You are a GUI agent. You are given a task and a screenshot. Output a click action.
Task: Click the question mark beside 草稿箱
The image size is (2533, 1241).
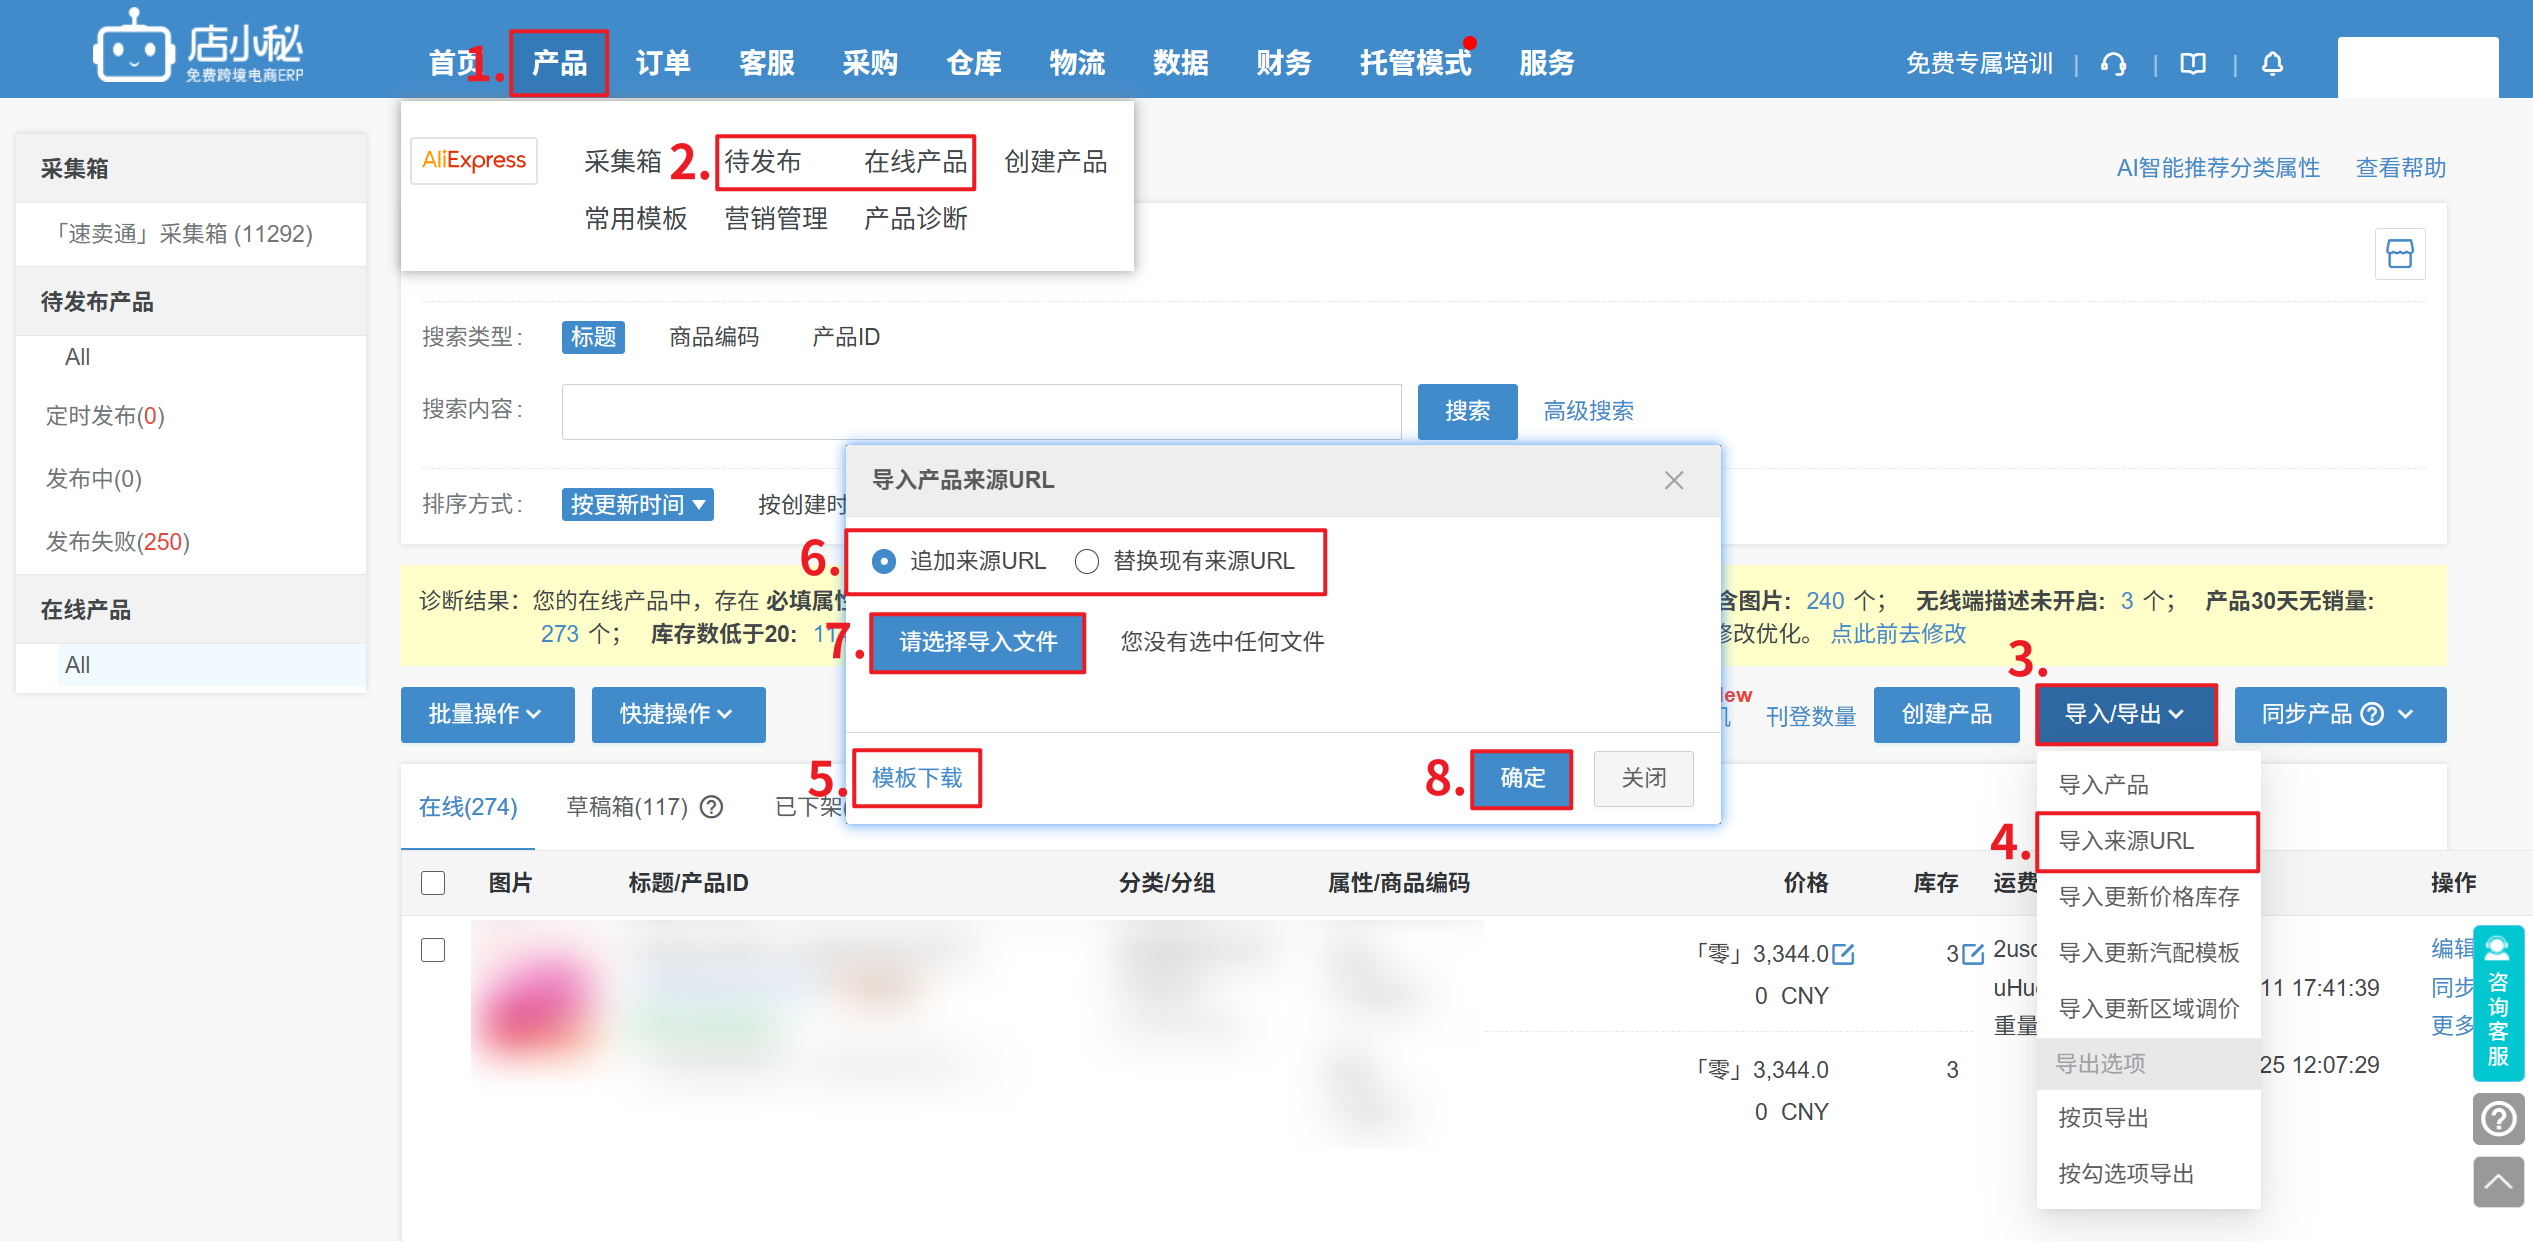coord(711,807)
